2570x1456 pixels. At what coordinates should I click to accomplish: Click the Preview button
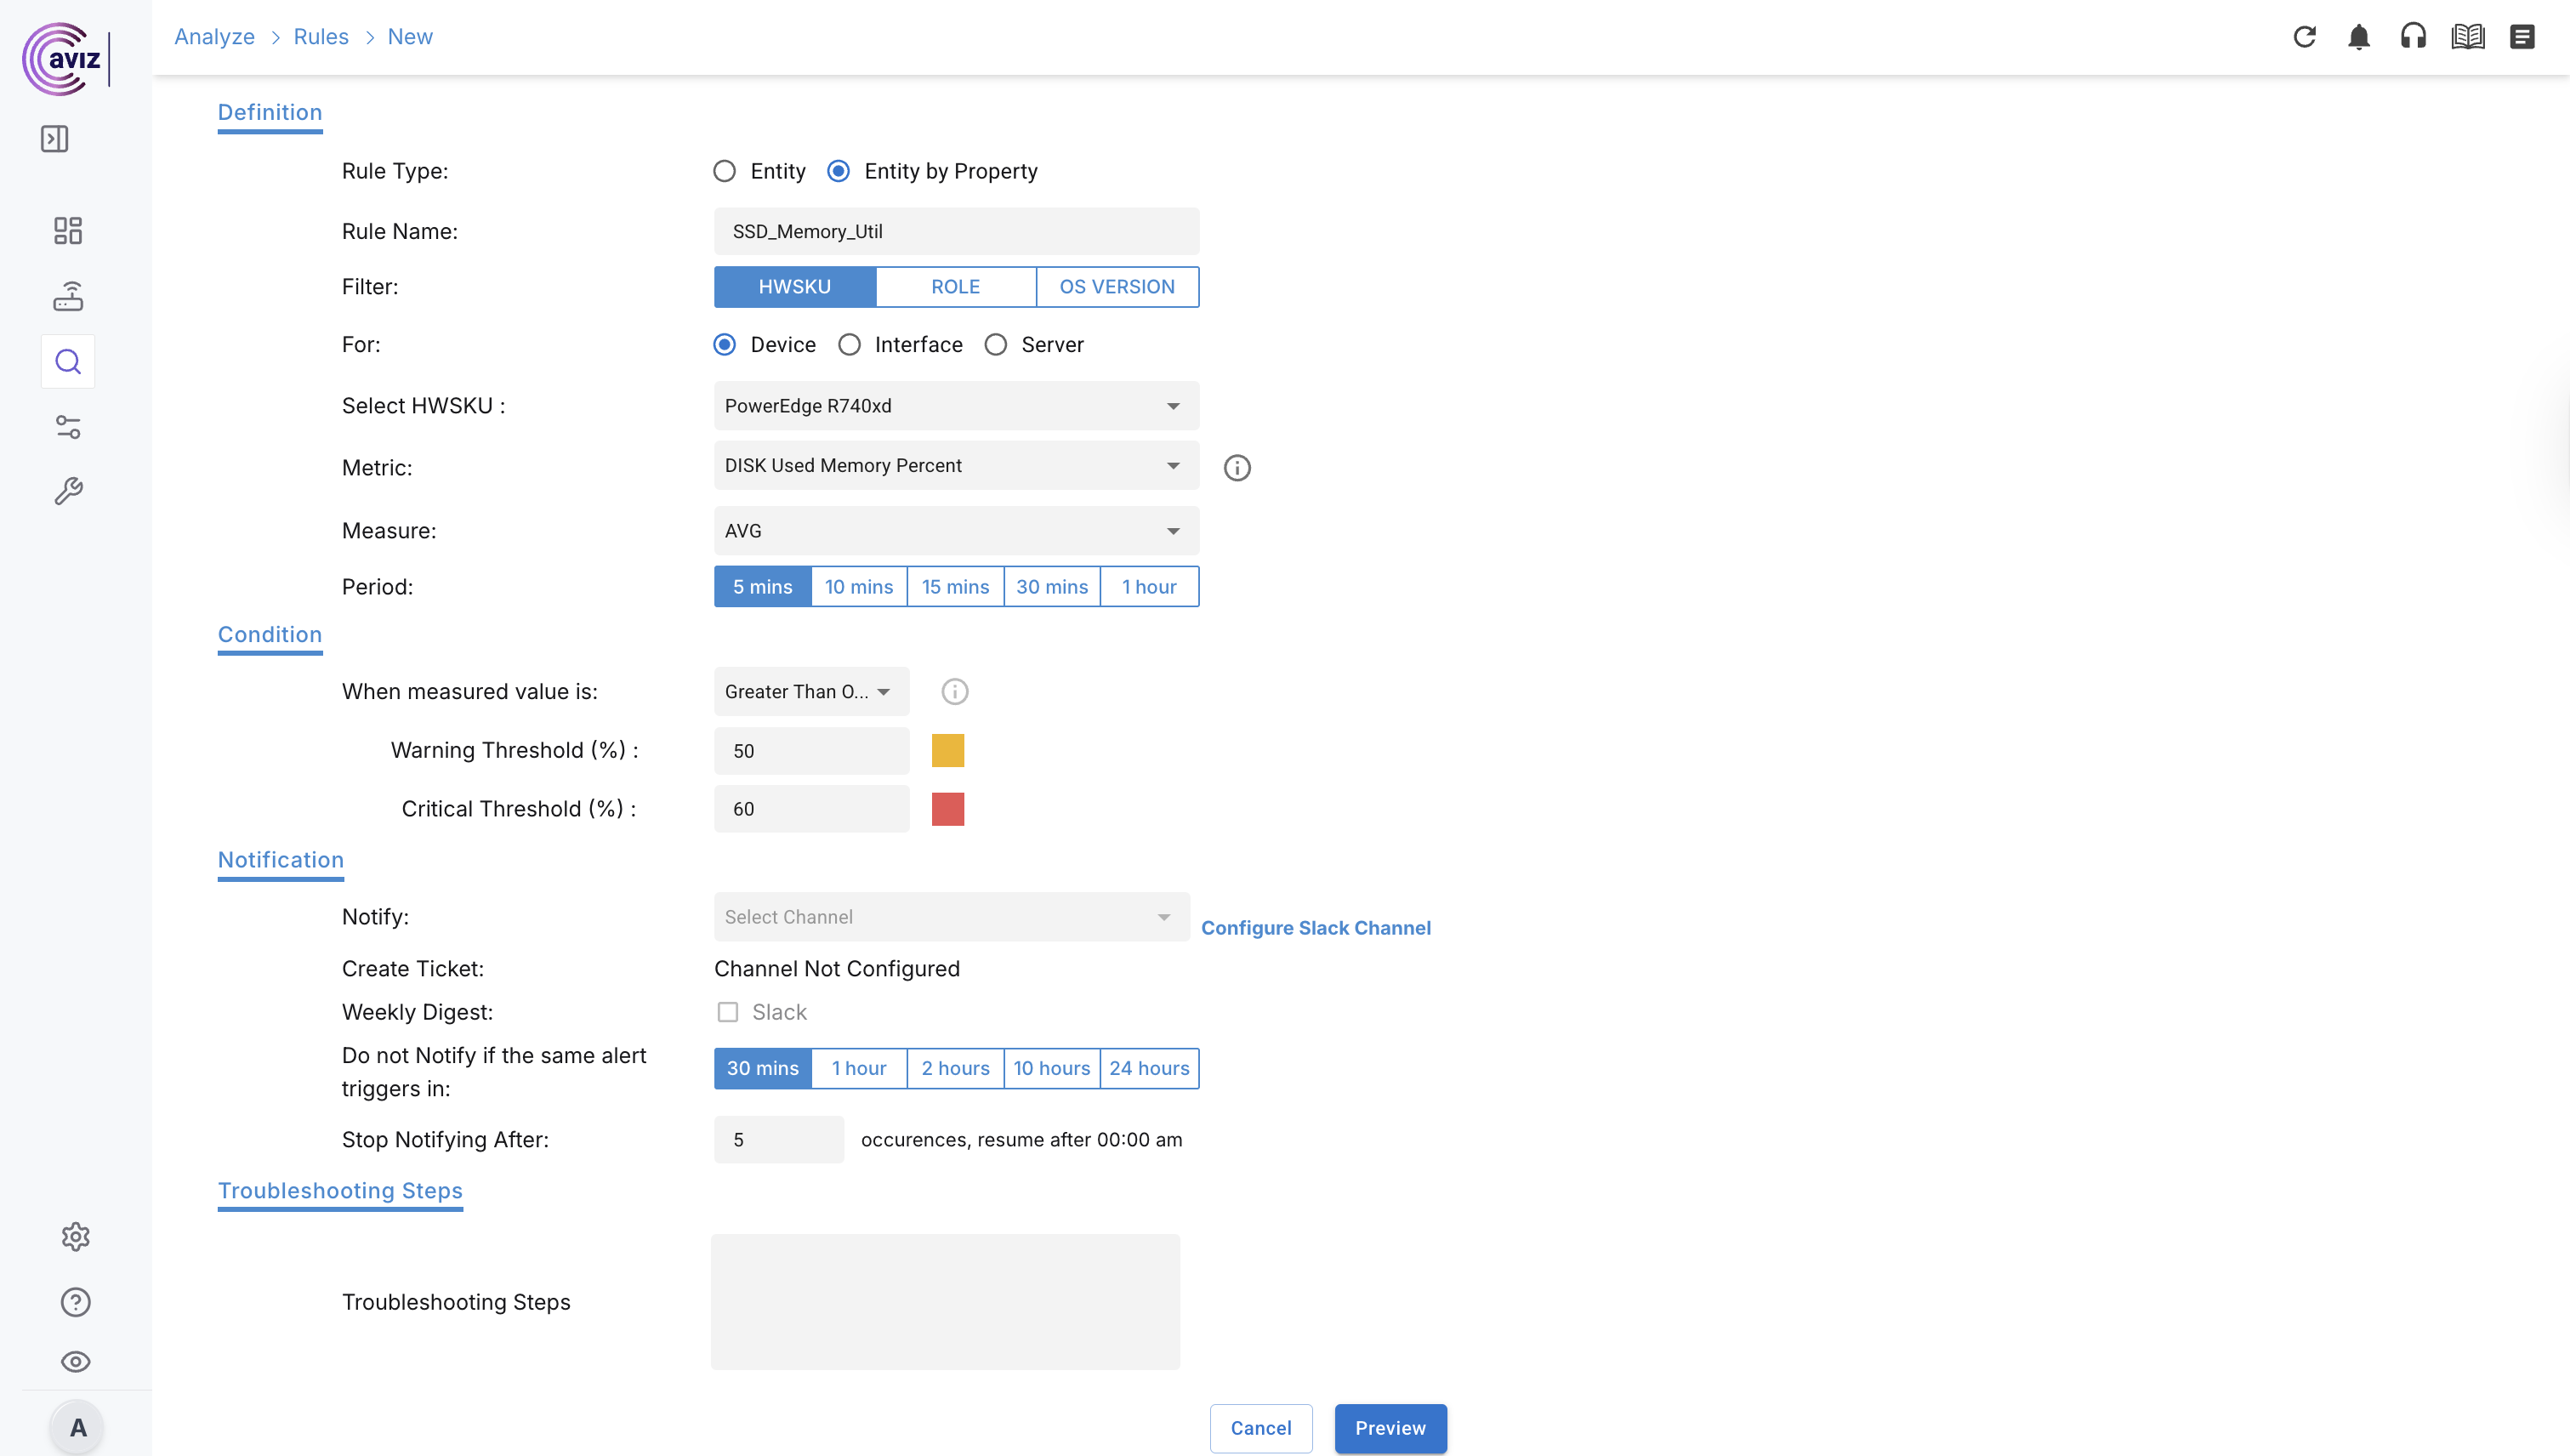pos(1390,1428)
